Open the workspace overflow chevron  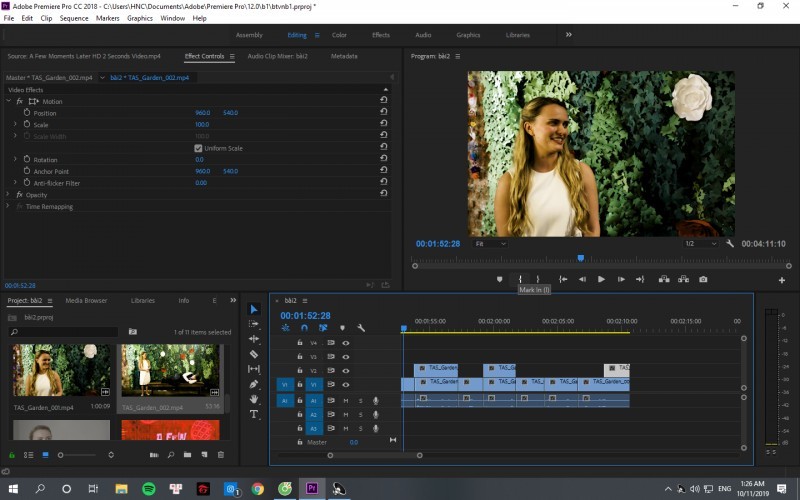click(568, 35)
